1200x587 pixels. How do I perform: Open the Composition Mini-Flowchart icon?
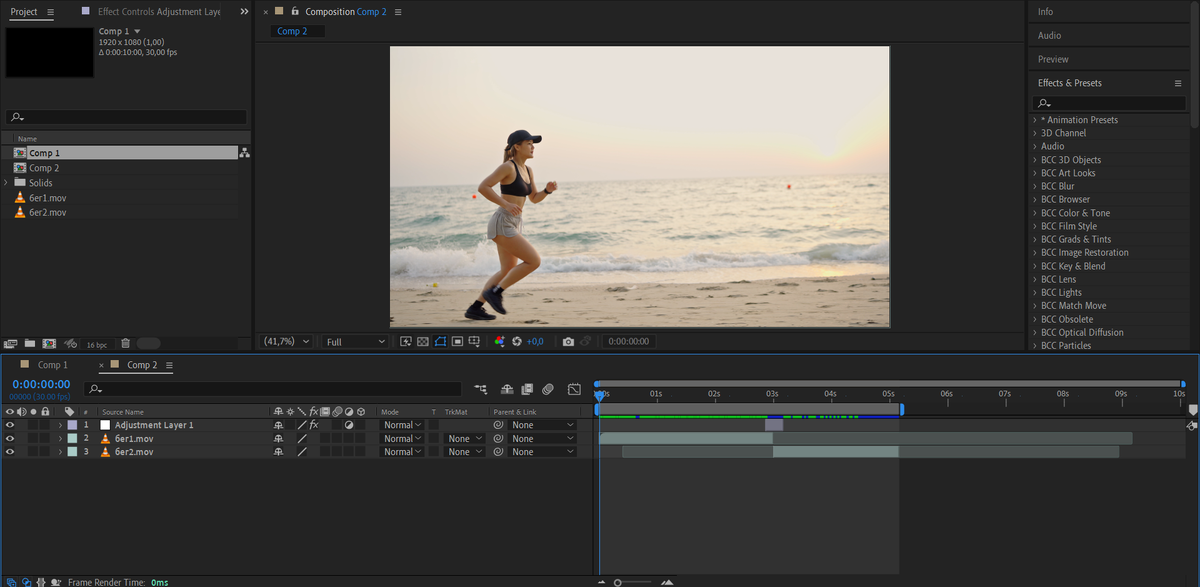point(481,389)
